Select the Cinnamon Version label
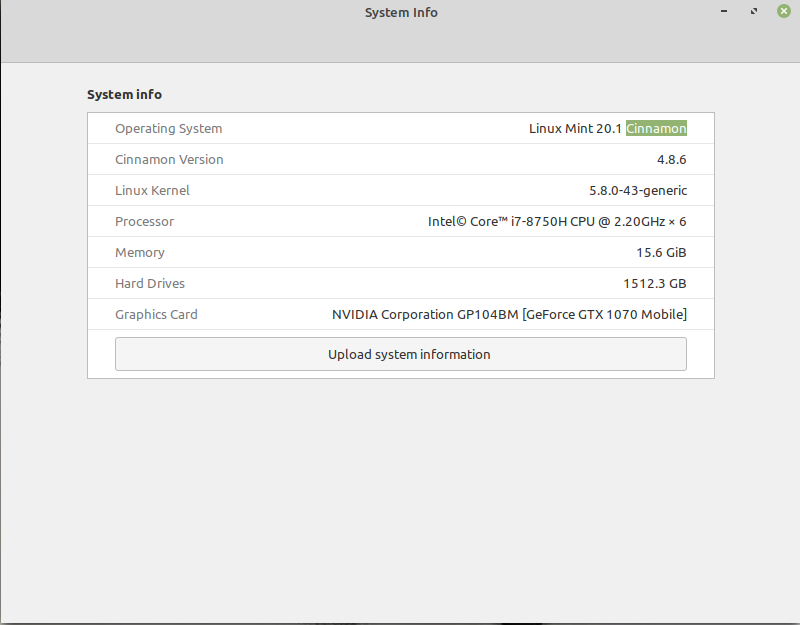The image size is (800, 625). point(169,160)
